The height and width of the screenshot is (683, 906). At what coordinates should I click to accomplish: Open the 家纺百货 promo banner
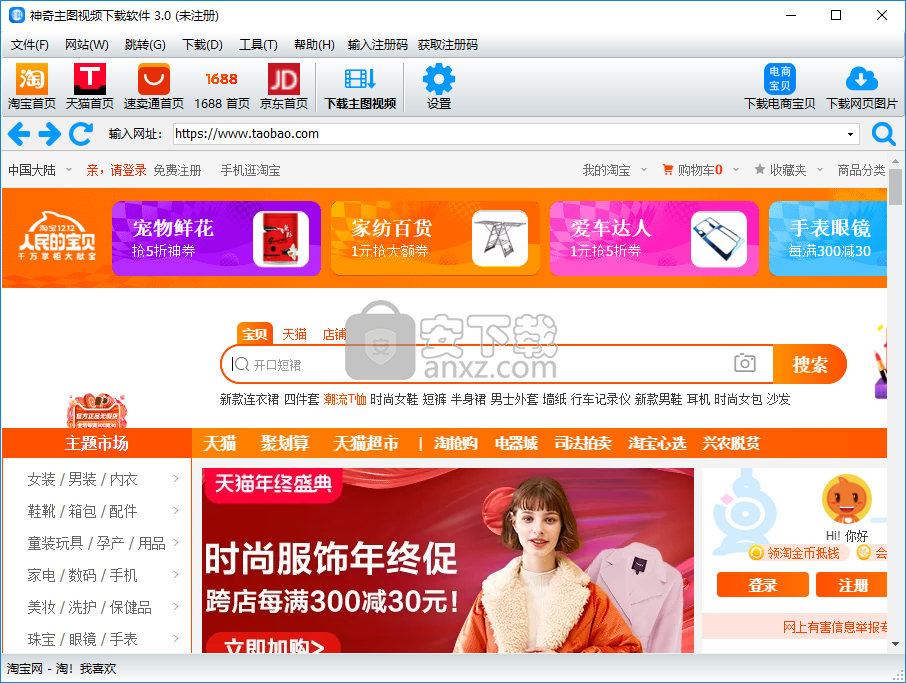436,238
